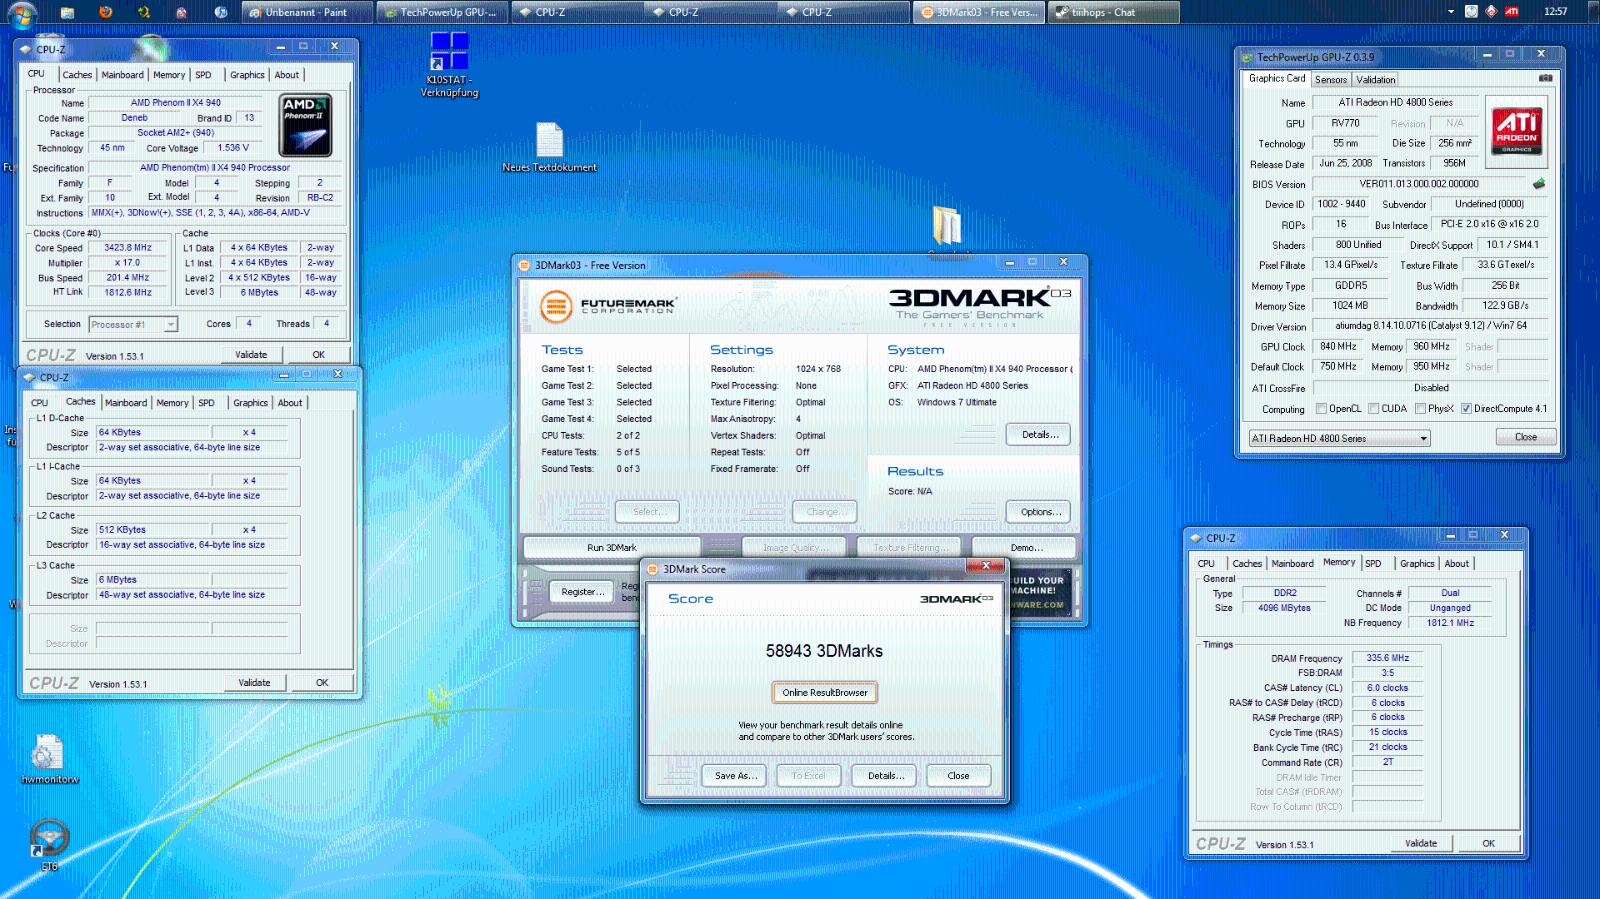Toggle the CUDA checkbox in GPU-Z
The image size is (1600, 899).
click(x=1374, y=409)
